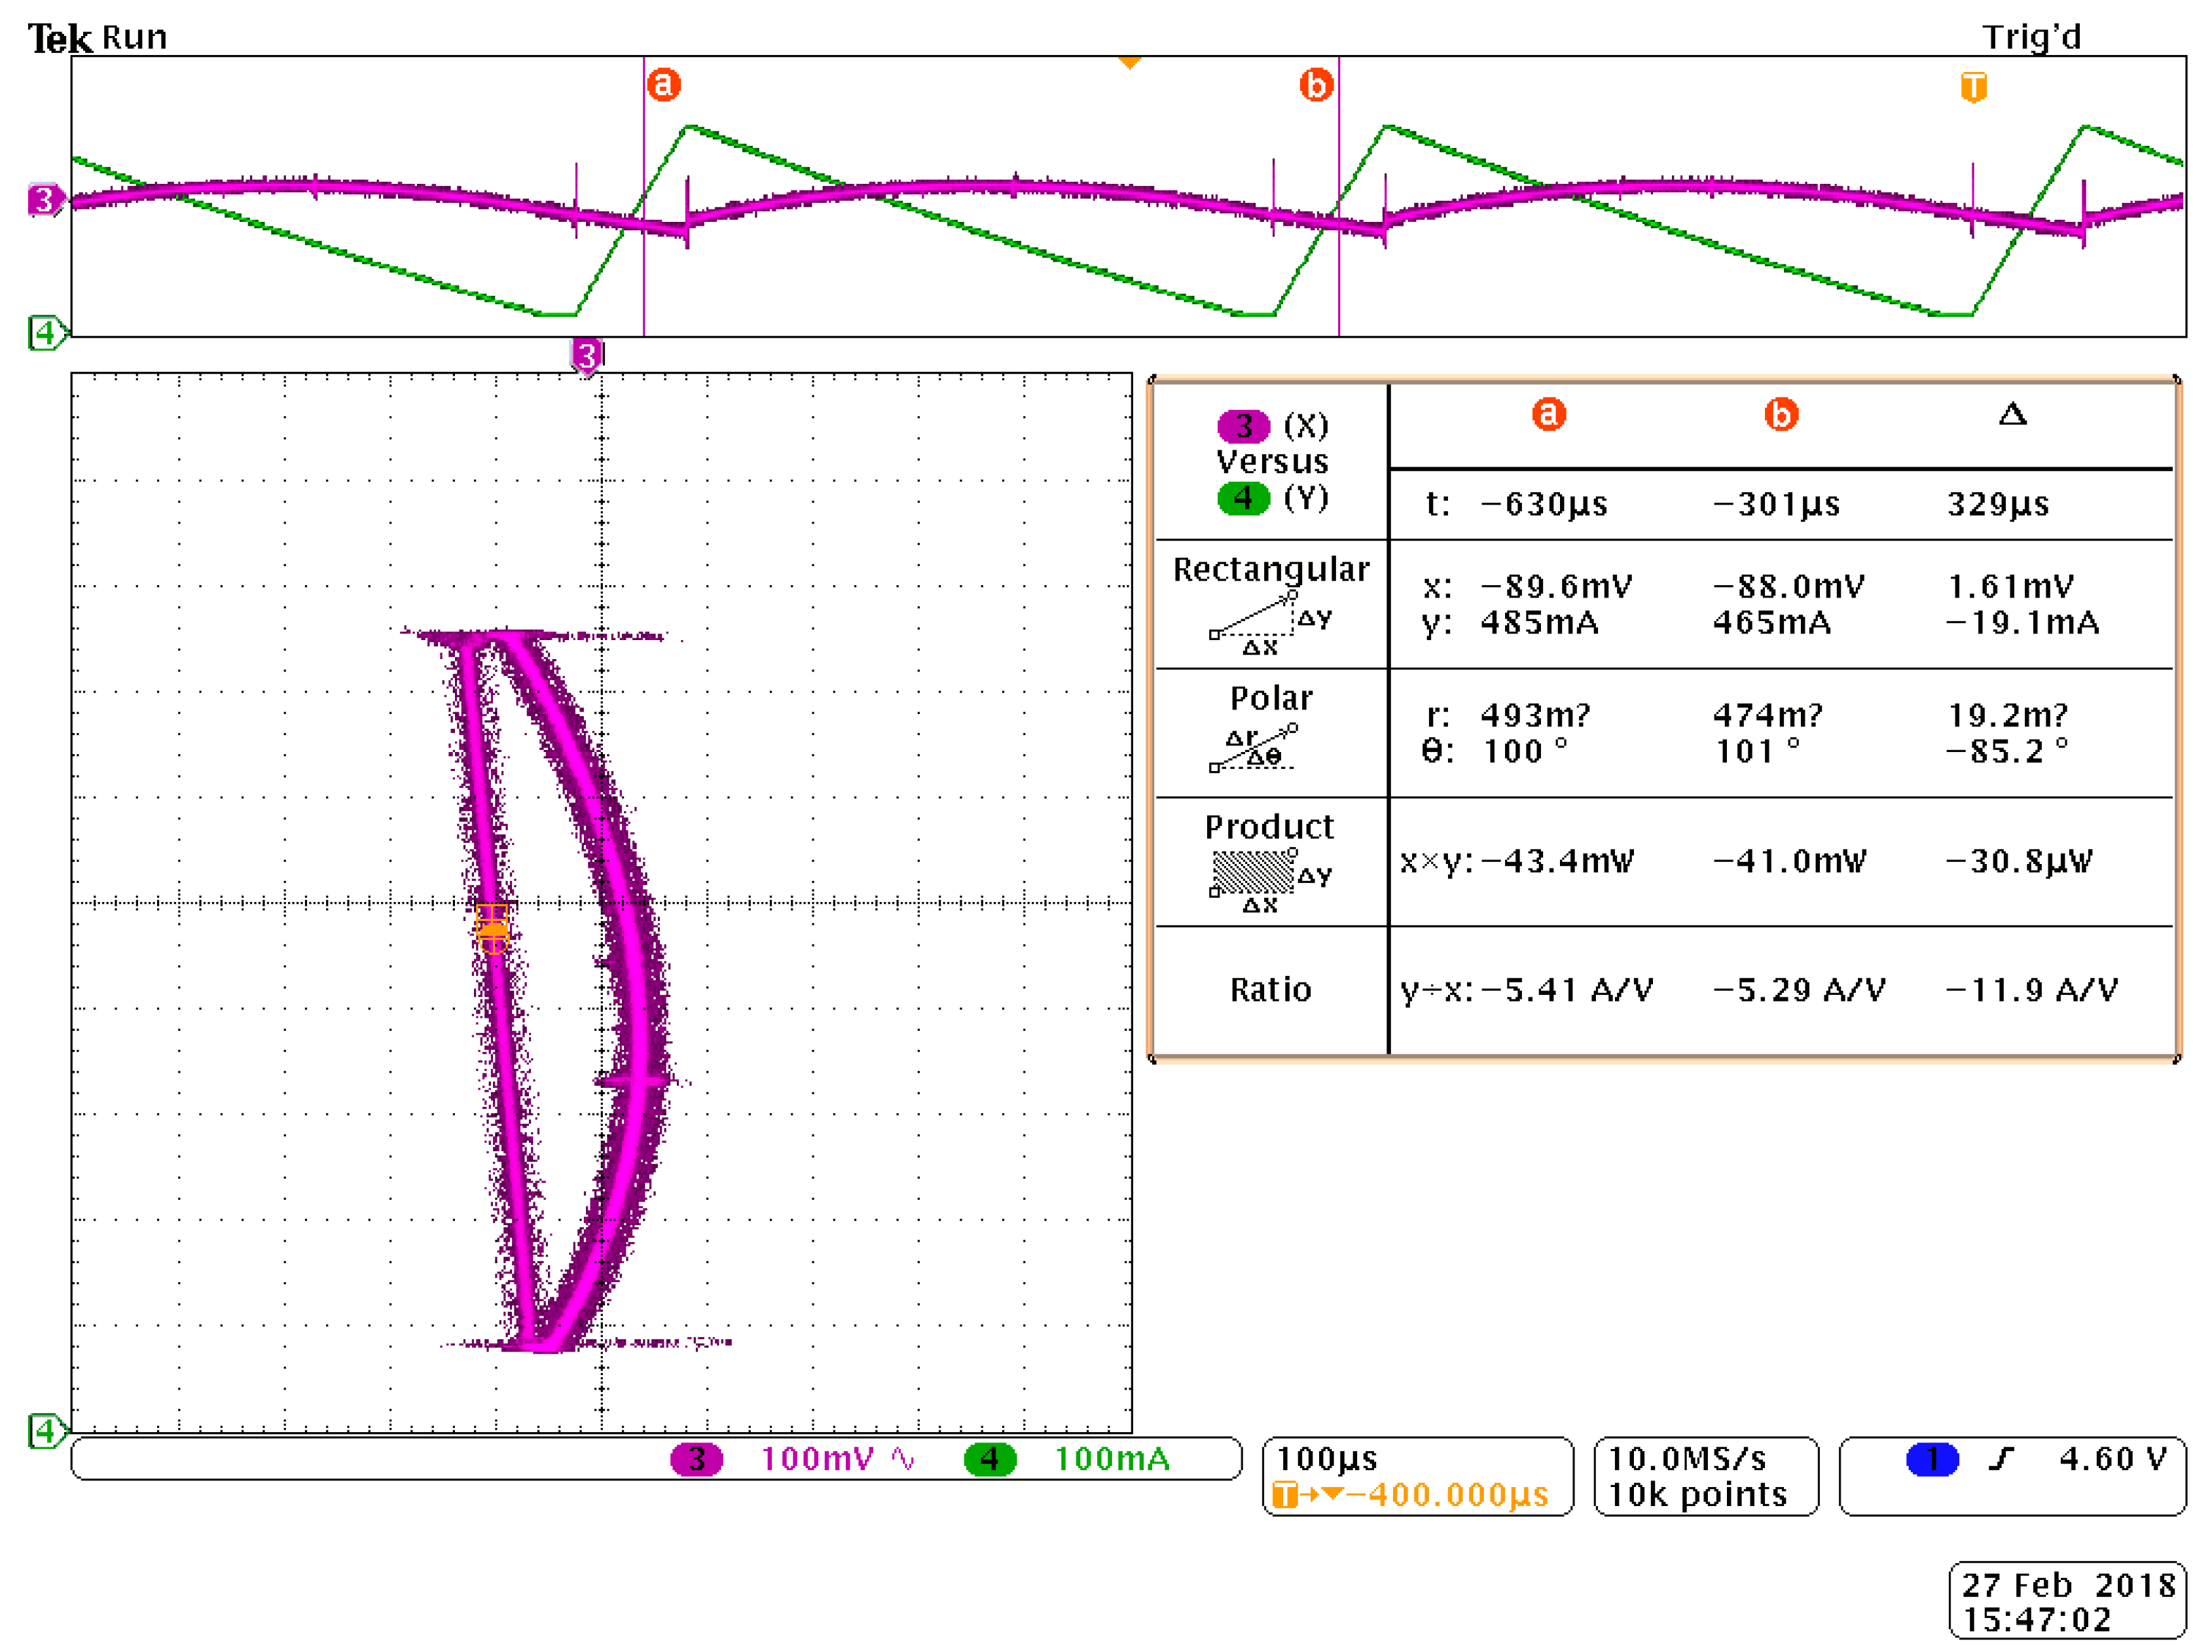Click green channel 4 marker beside waveform overview
The height and width of the screenshot is (1652, 2212).
coord(45,332)
